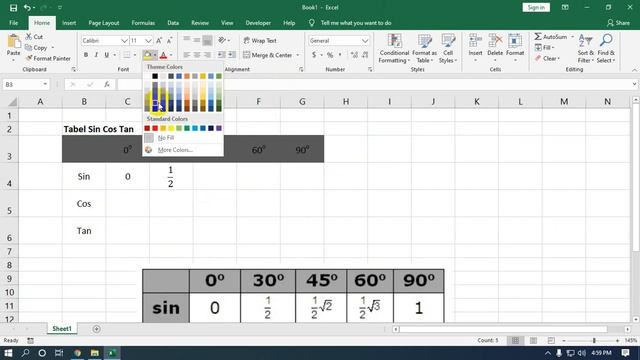Click the Insert Function fx button

point(107,84)
